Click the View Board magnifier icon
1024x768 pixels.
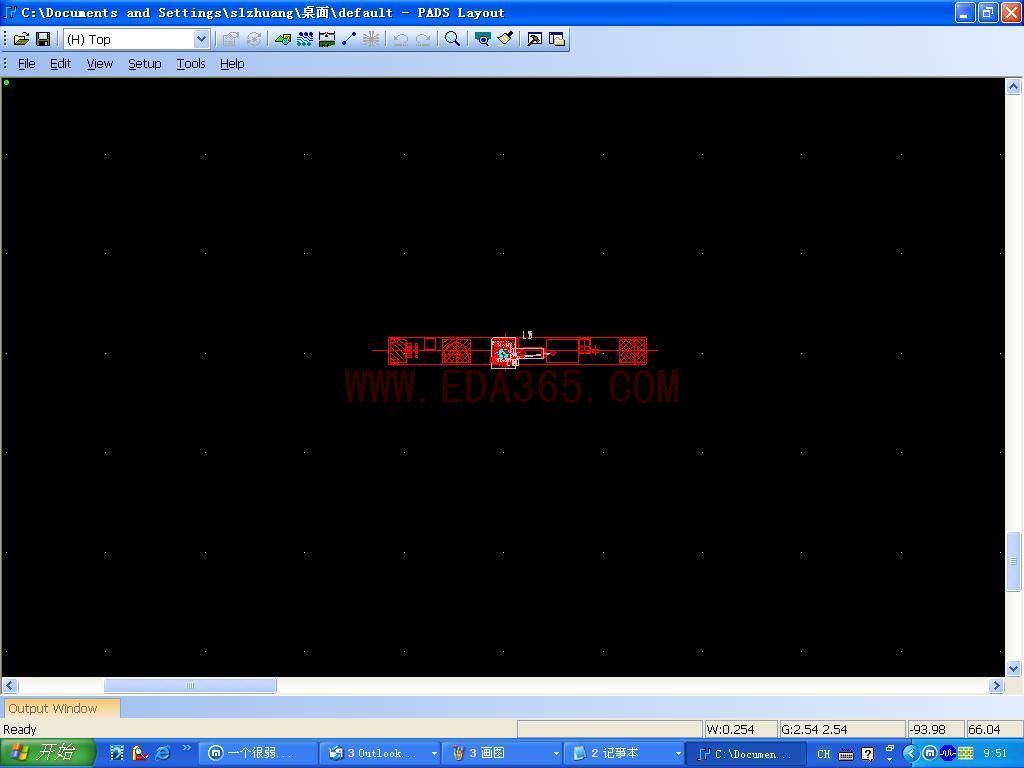(x=483, y=39)
